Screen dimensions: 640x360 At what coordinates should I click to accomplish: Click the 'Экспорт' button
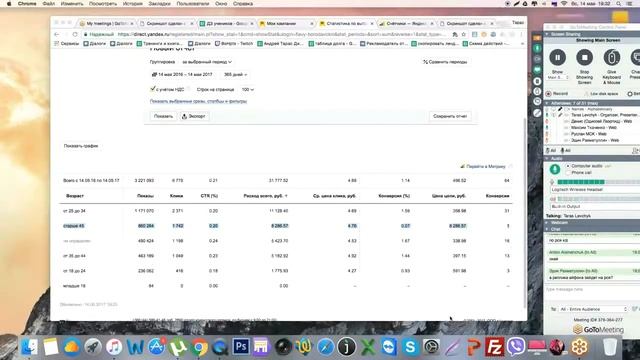click(x=193, y=116)
